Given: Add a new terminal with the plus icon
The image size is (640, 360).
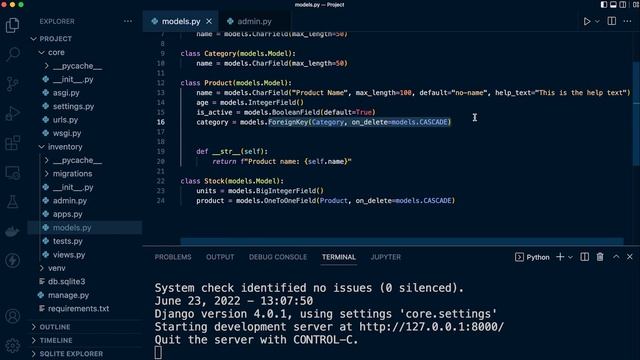Looking at the screenshot, I should (x=560, y=257).
